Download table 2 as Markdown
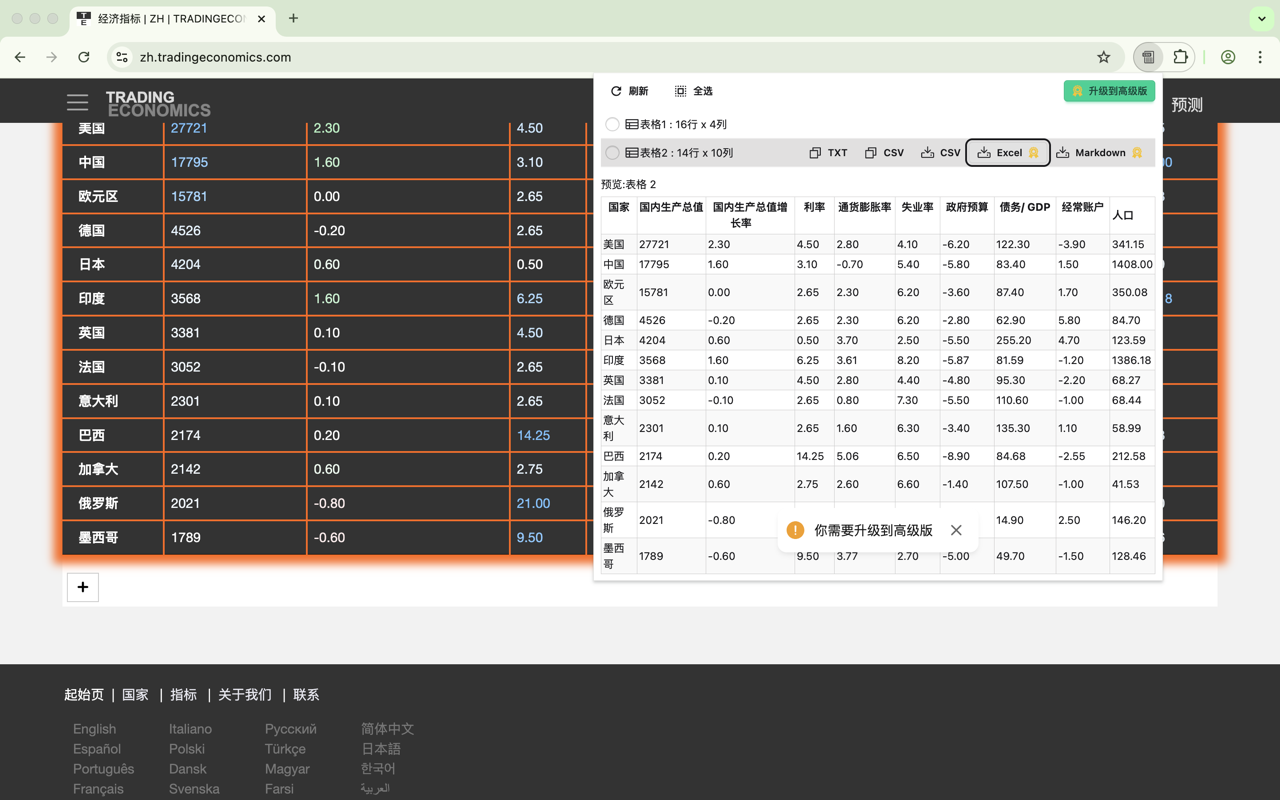 click(x=1099, y=153)
